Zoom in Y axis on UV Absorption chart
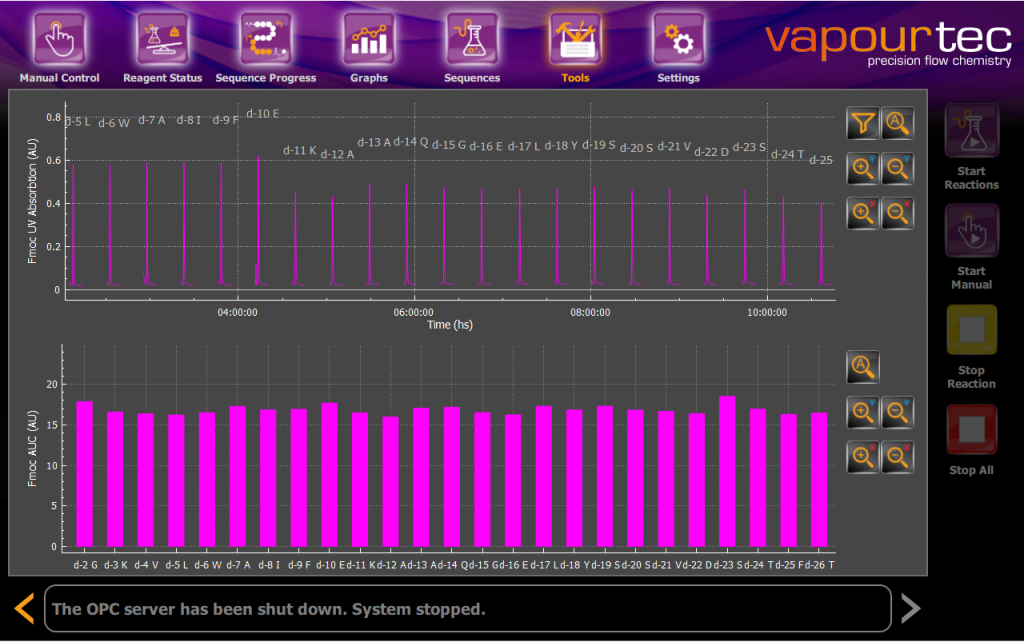This screenshot has width=1024, height=642. [863, 168]
